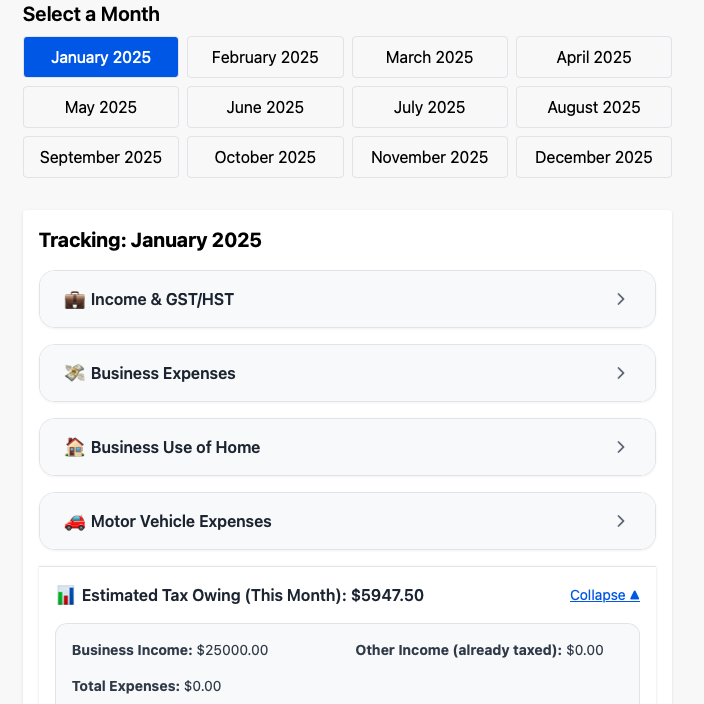
Task: Pick May 2025 tracking month
Action: point(101,107)
